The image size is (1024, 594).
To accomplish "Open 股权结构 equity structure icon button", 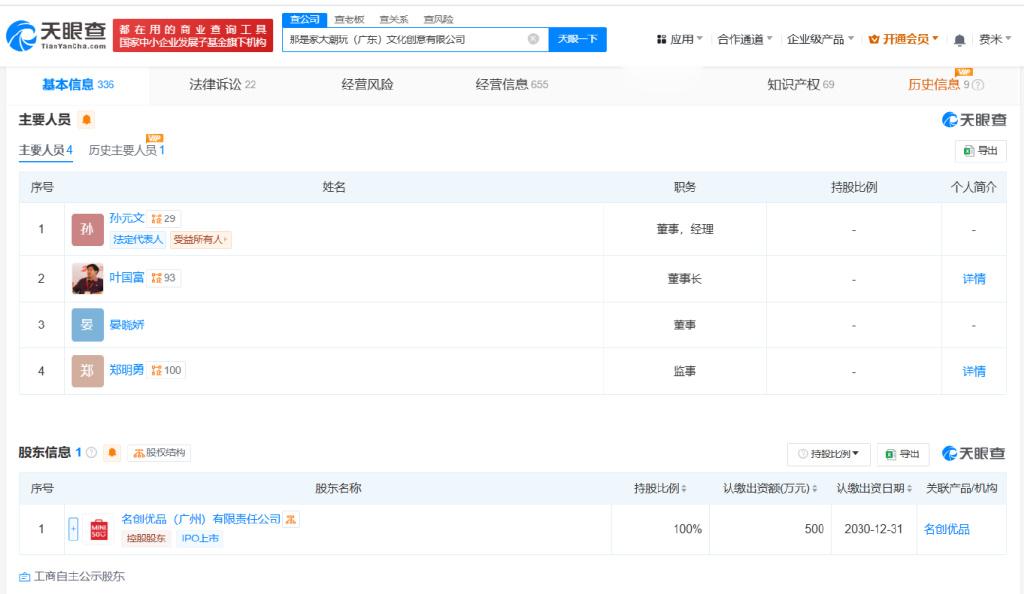I will (159, 452).
